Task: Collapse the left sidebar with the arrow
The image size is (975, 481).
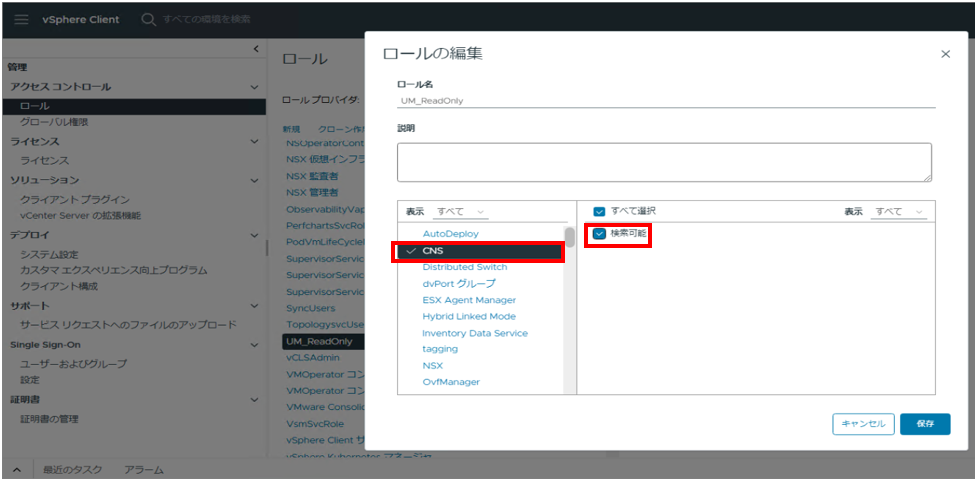Action: coord(256,48)
